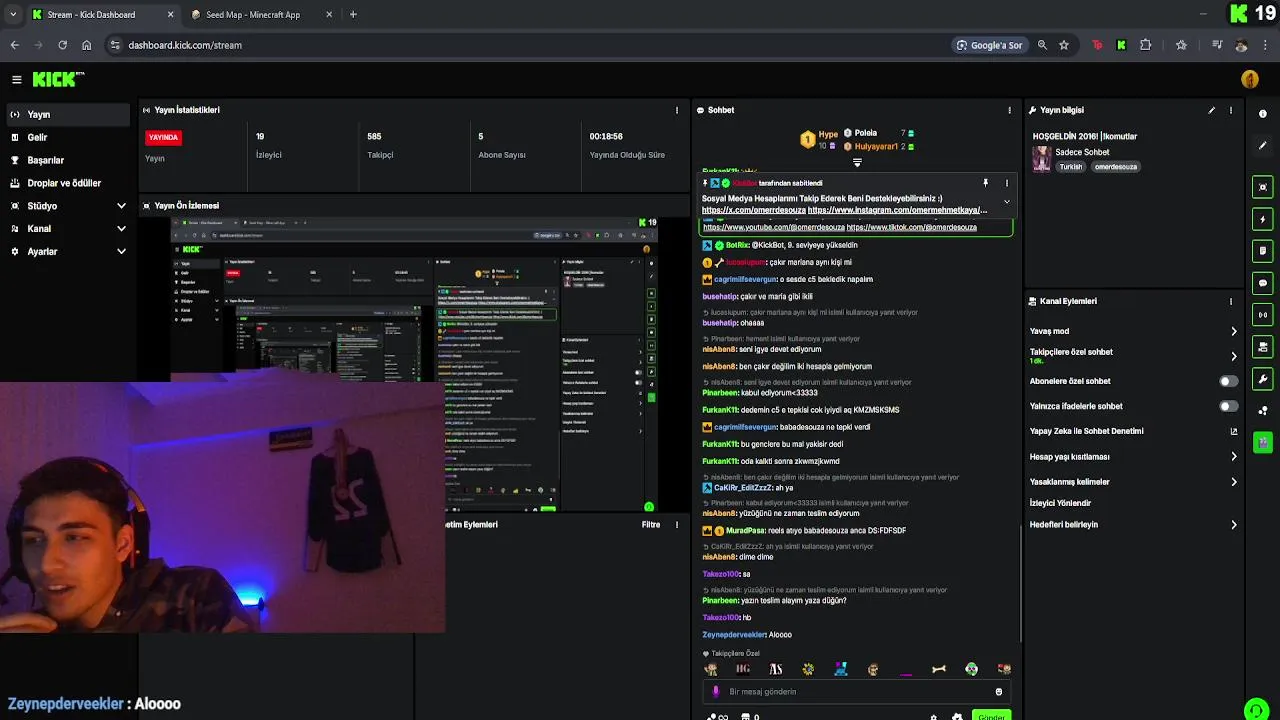Open Yavaş mod chevron
1280x720 pixels.
click(x=1233, y=331)
